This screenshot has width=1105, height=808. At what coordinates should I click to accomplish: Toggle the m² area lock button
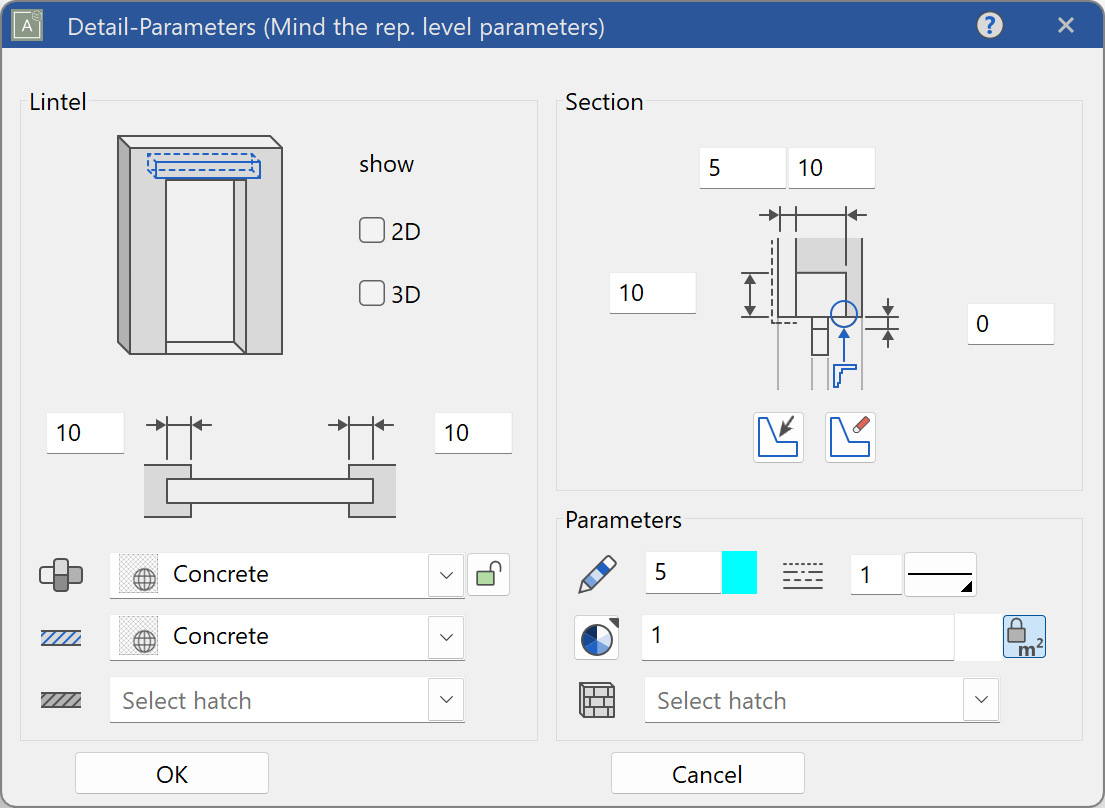click(x=1024, y=637)
